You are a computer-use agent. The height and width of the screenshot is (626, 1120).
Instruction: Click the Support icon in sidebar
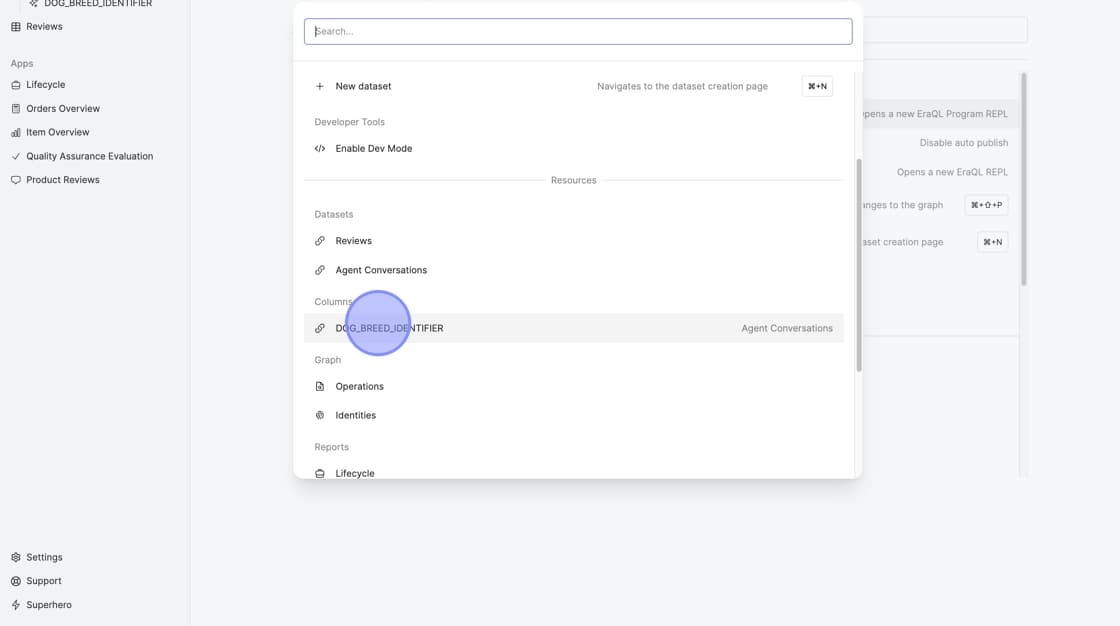coord(15,581)
